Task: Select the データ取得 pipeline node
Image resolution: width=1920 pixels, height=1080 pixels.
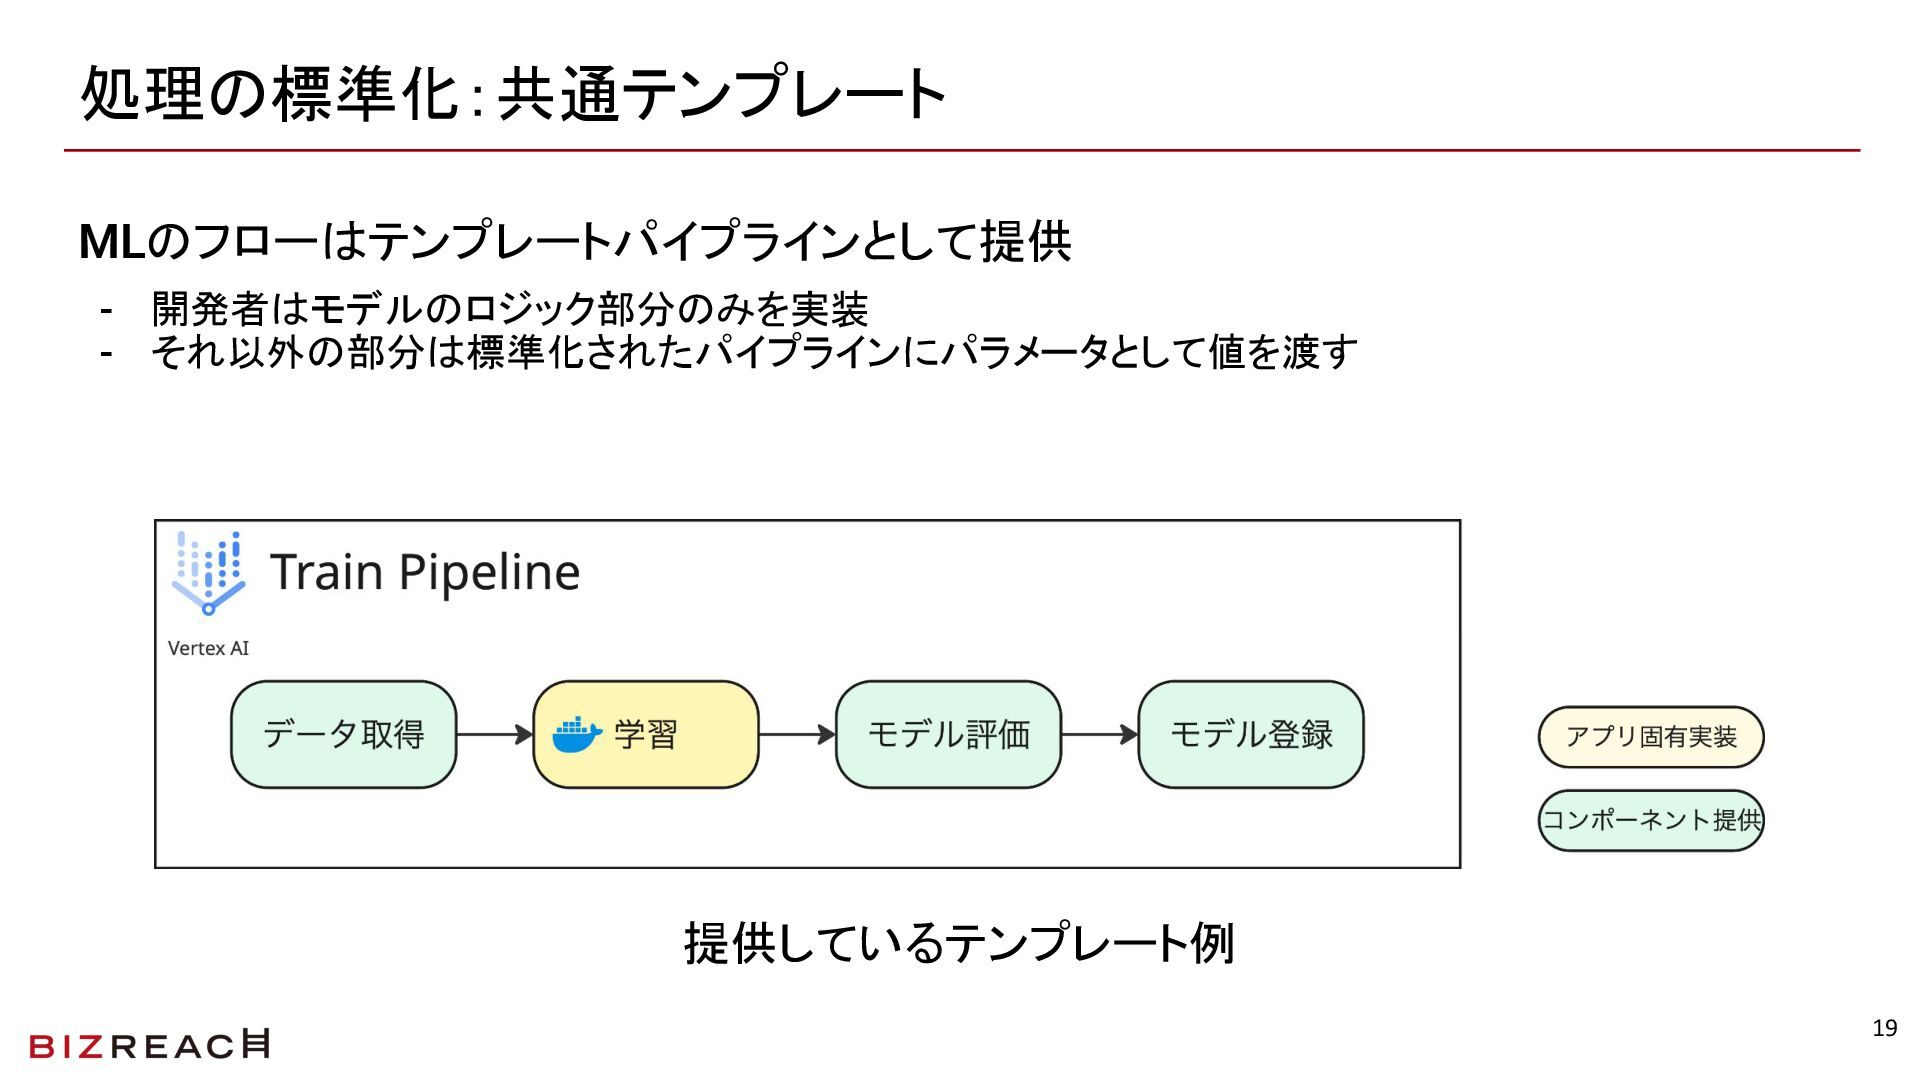Action: tap(343, 735)
